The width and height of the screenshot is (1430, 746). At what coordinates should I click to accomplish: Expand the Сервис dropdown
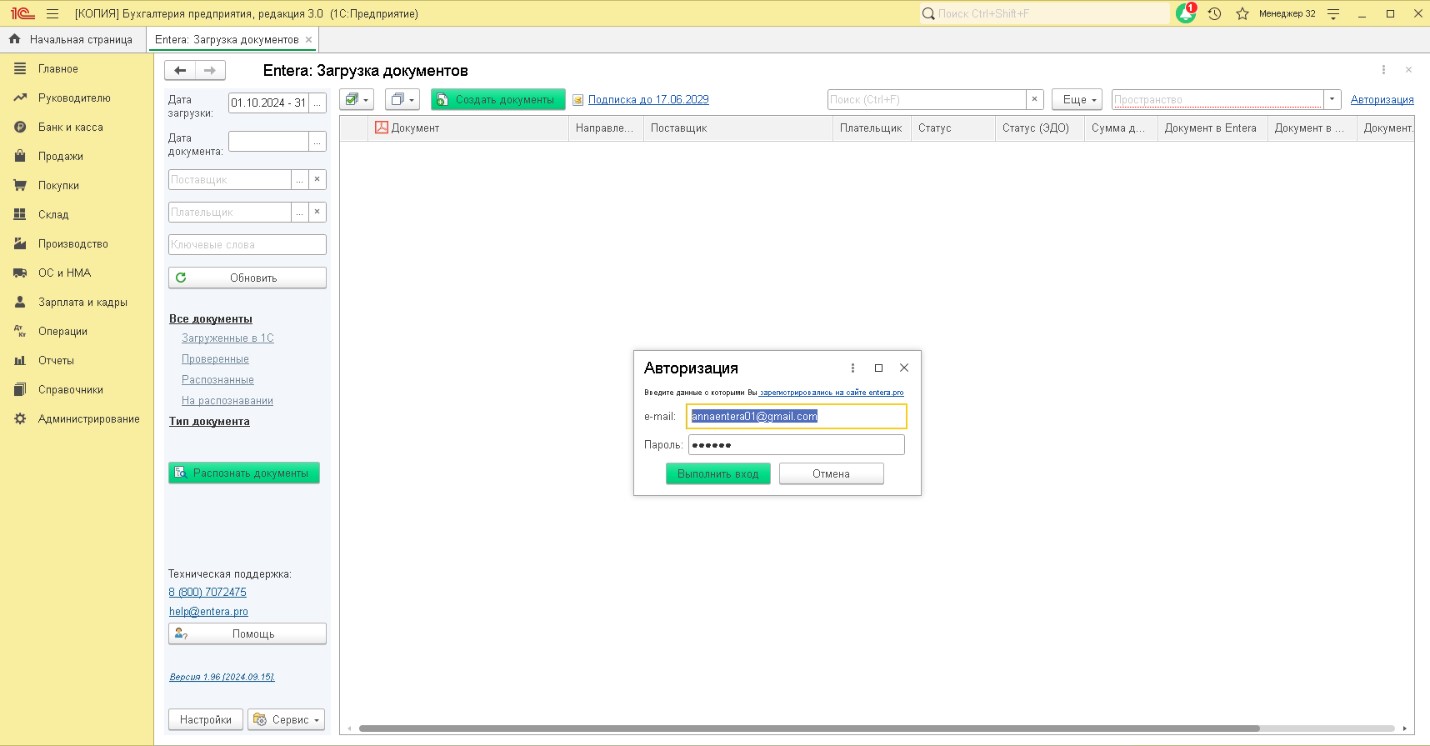pyautogui.click(x=286, y=720)
